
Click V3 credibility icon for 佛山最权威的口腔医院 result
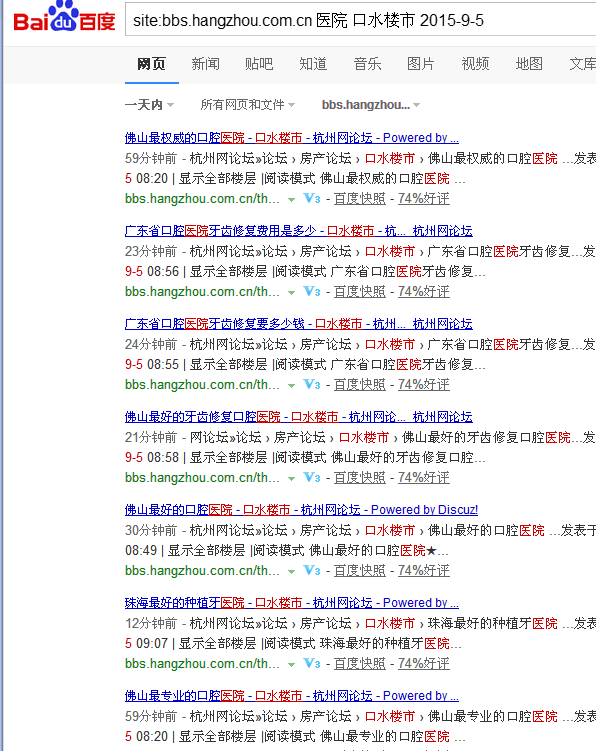(312, 198)
